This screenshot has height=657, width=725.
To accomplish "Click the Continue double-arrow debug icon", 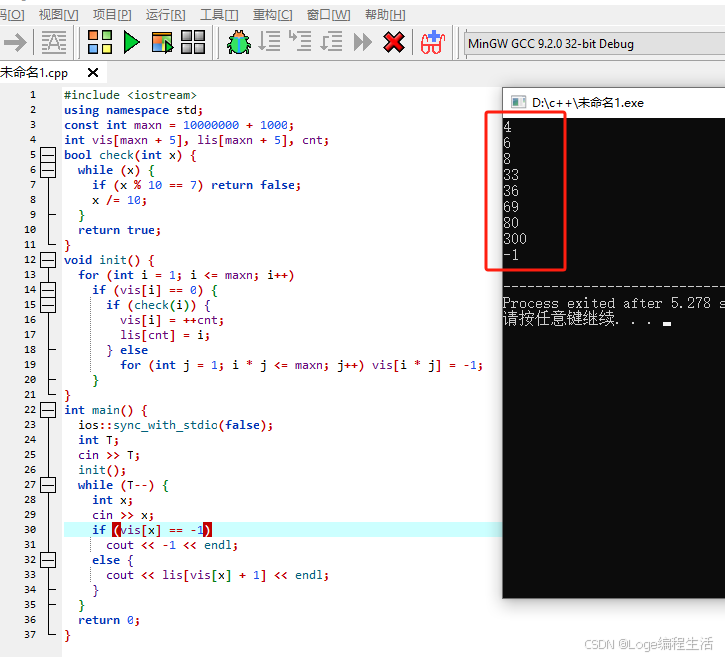I will click(362, 42).
